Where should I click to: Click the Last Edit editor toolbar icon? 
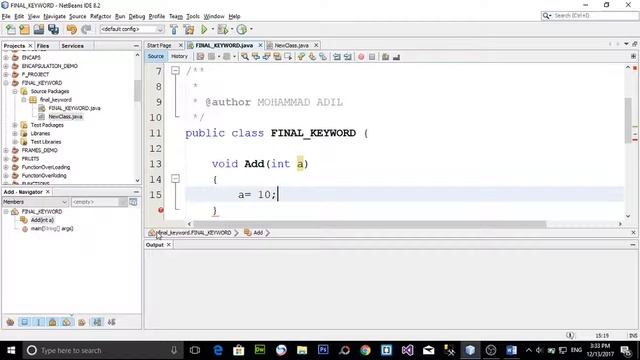click(x=200, y=57)
